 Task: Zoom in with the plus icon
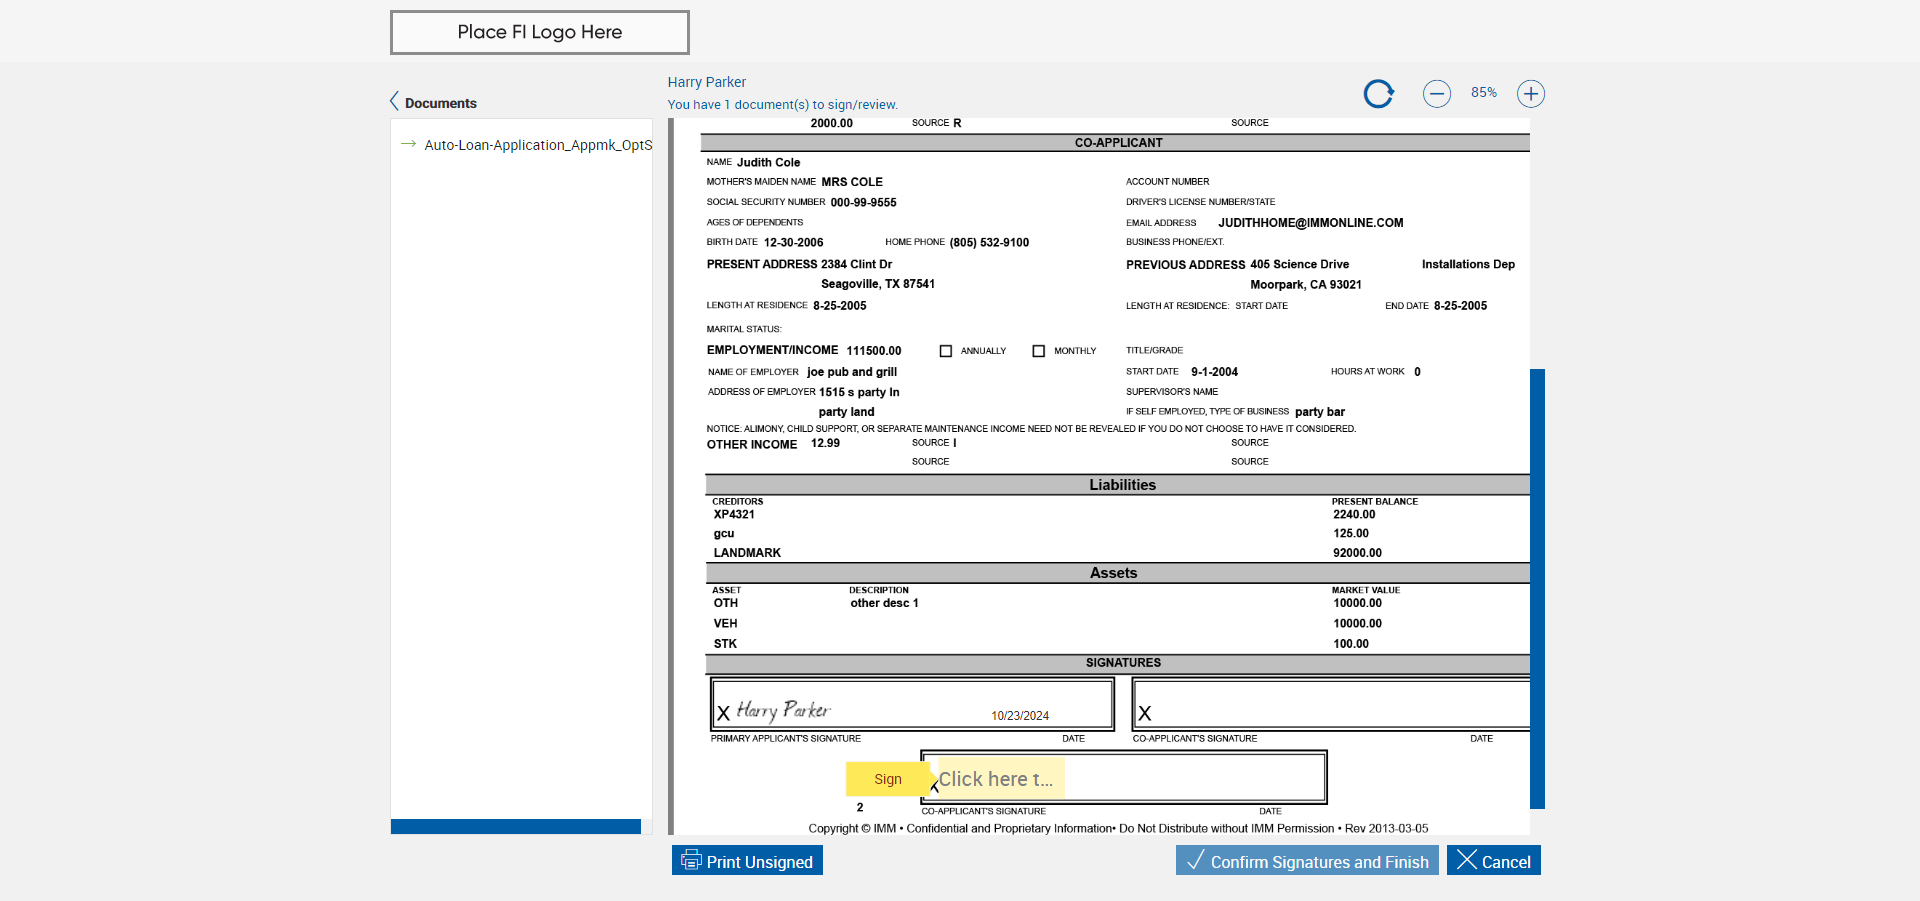coord(1531,94)
